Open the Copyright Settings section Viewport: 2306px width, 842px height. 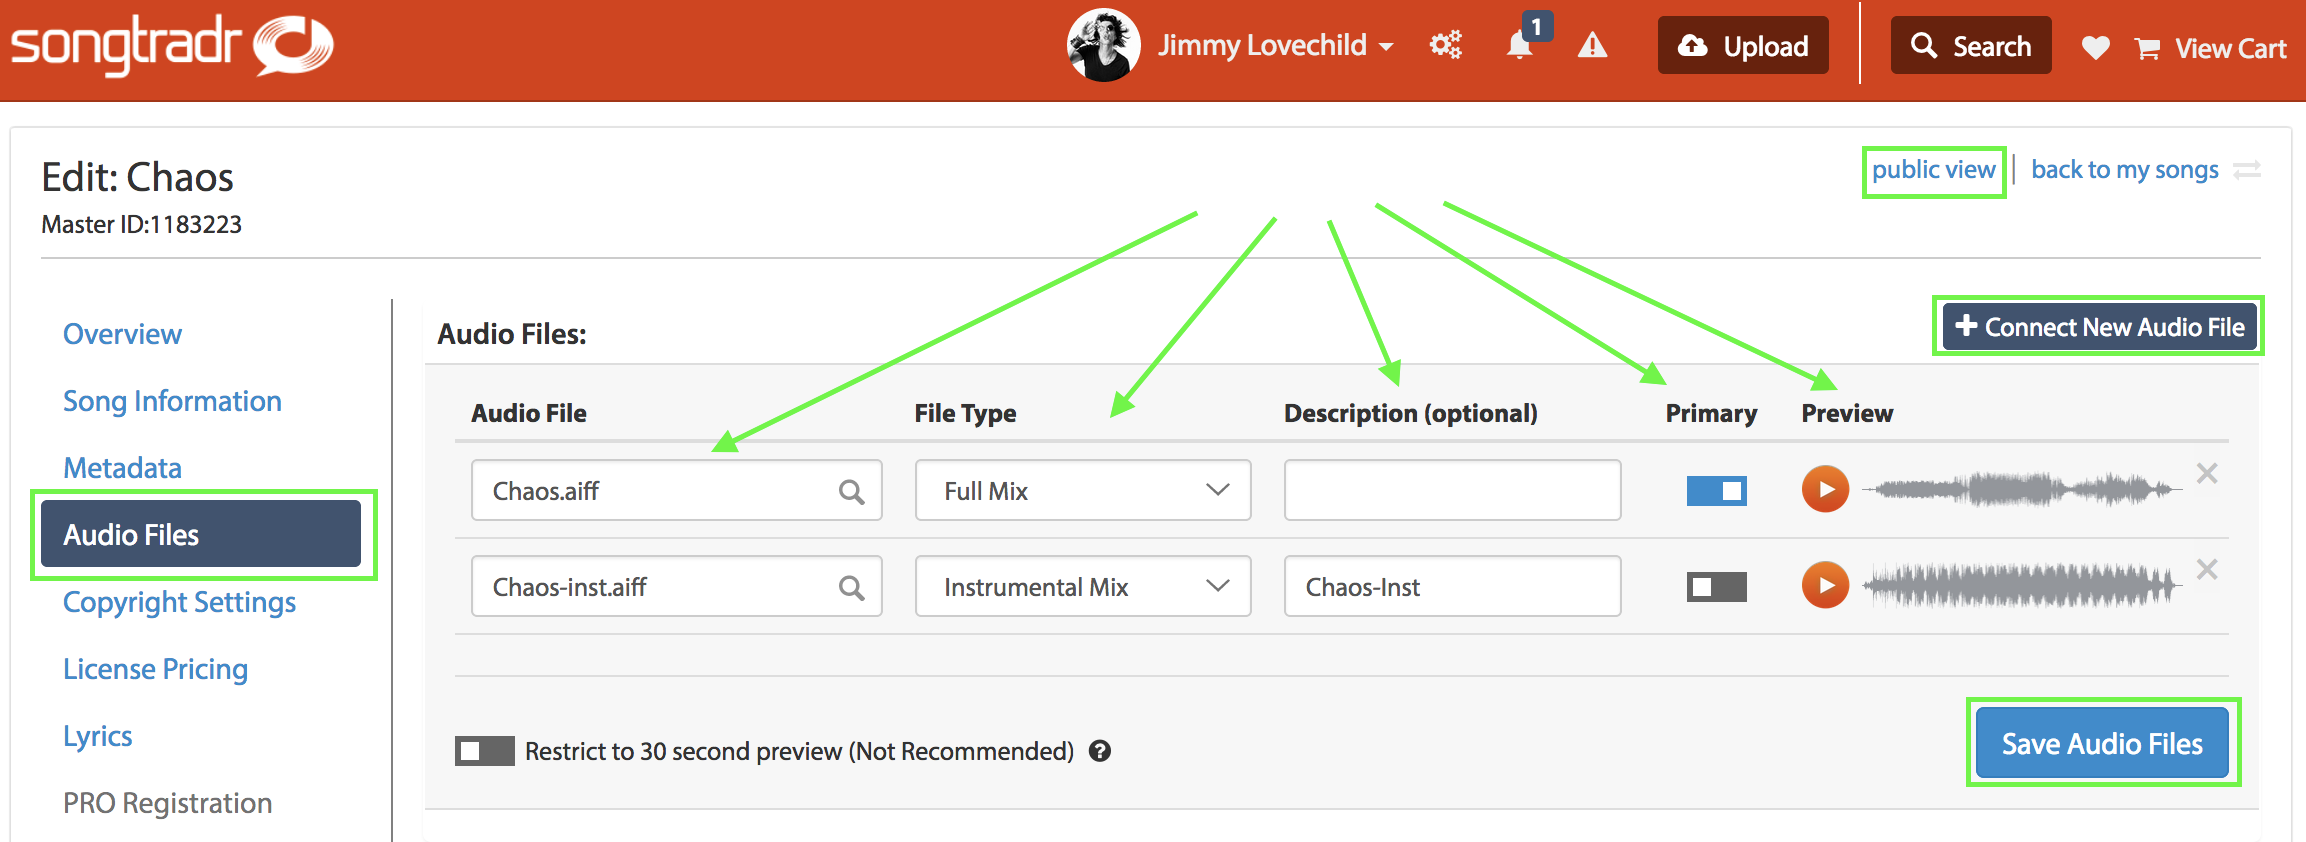tap(179, 602)
